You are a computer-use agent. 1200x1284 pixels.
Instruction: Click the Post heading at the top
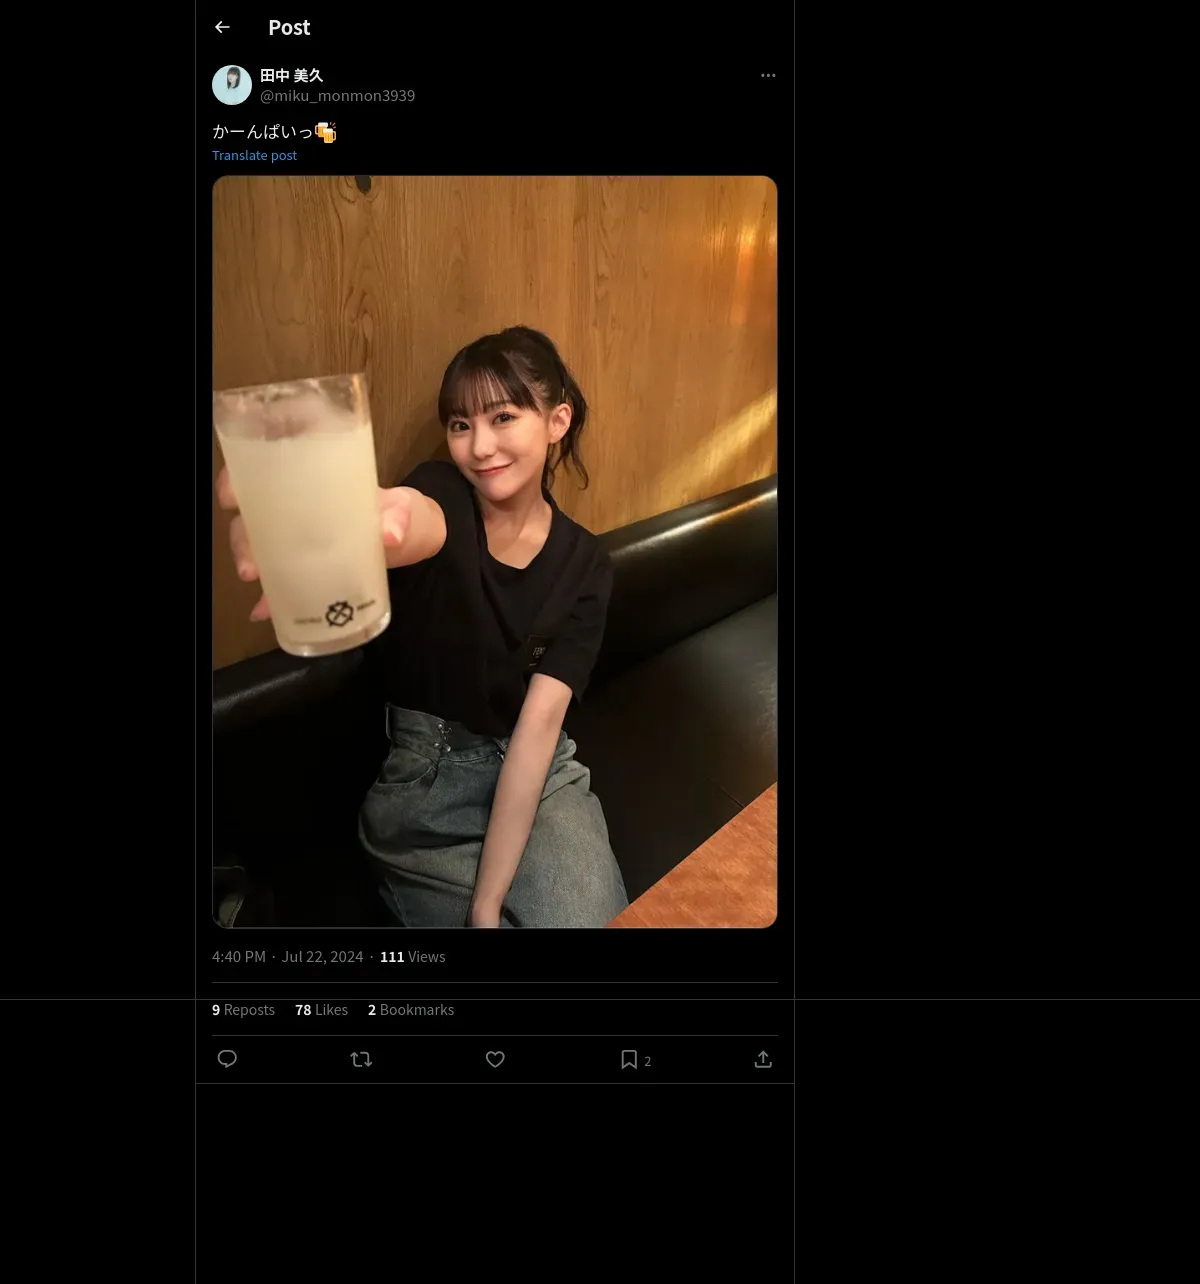[289, 28]
